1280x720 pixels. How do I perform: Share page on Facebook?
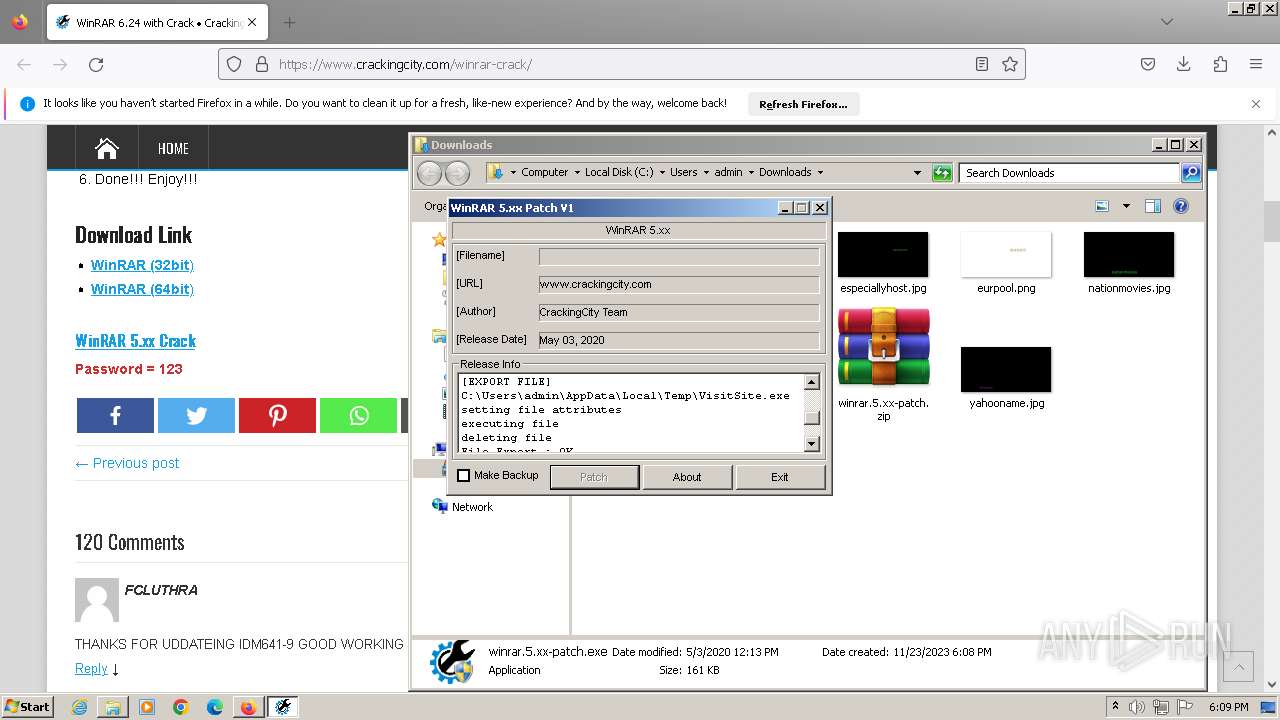pyautogui.click(x=115, y=416)
